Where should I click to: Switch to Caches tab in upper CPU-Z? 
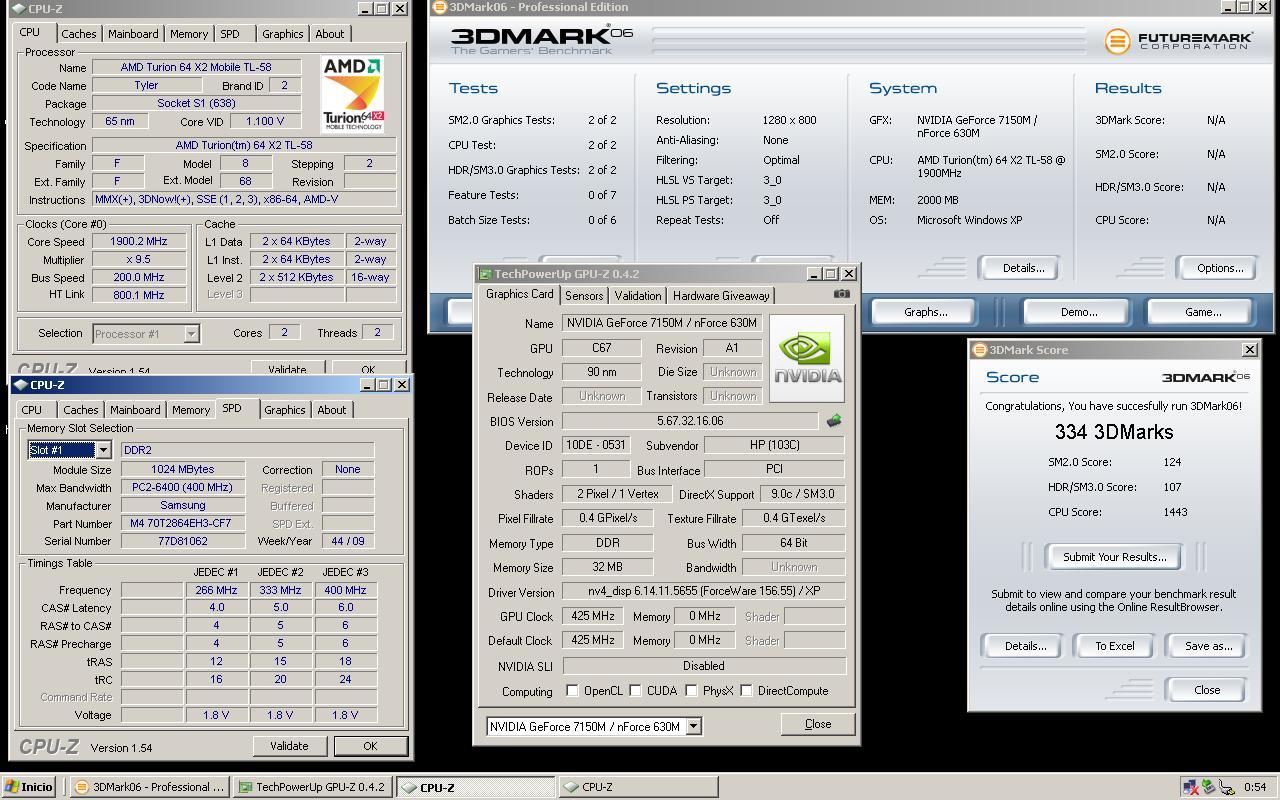(x=78, y=34)
